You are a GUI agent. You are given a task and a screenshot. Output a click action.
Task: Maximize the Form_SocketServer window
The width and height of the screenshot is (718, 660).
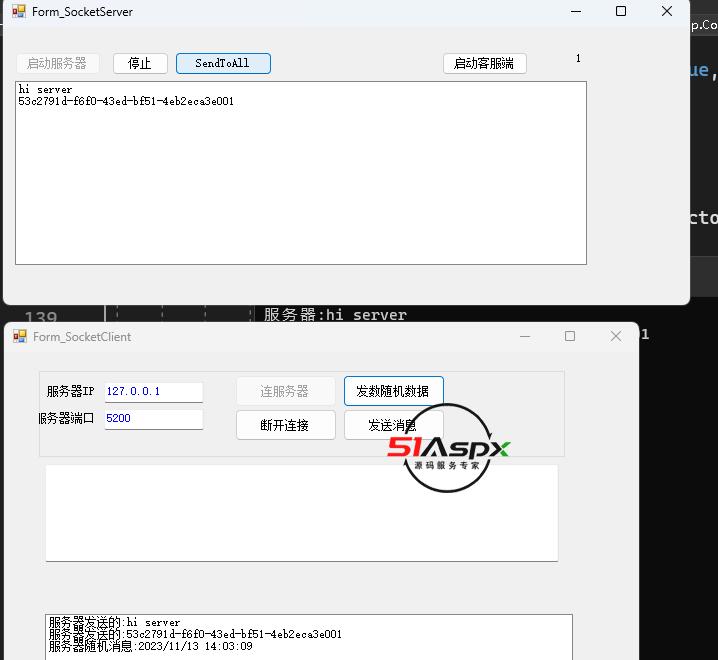pyautogui.click(x=621, y=11)
